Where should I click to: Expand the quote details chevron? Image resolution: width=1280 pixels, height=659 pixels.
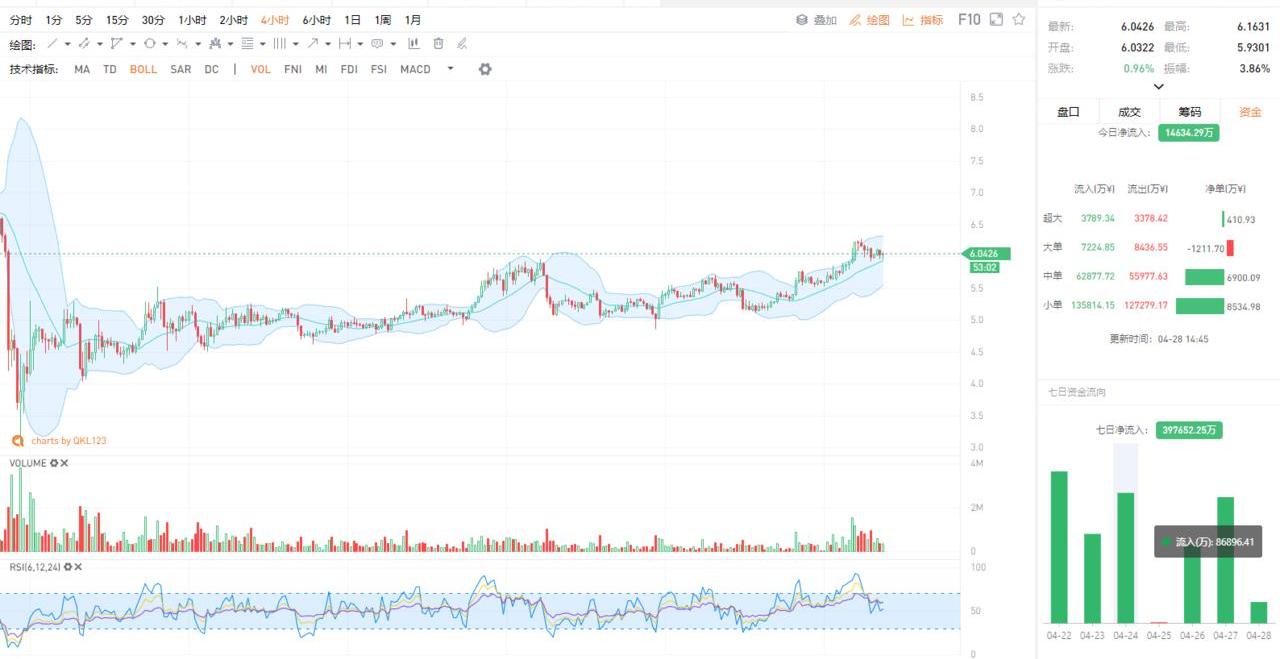click(1158, 87)
